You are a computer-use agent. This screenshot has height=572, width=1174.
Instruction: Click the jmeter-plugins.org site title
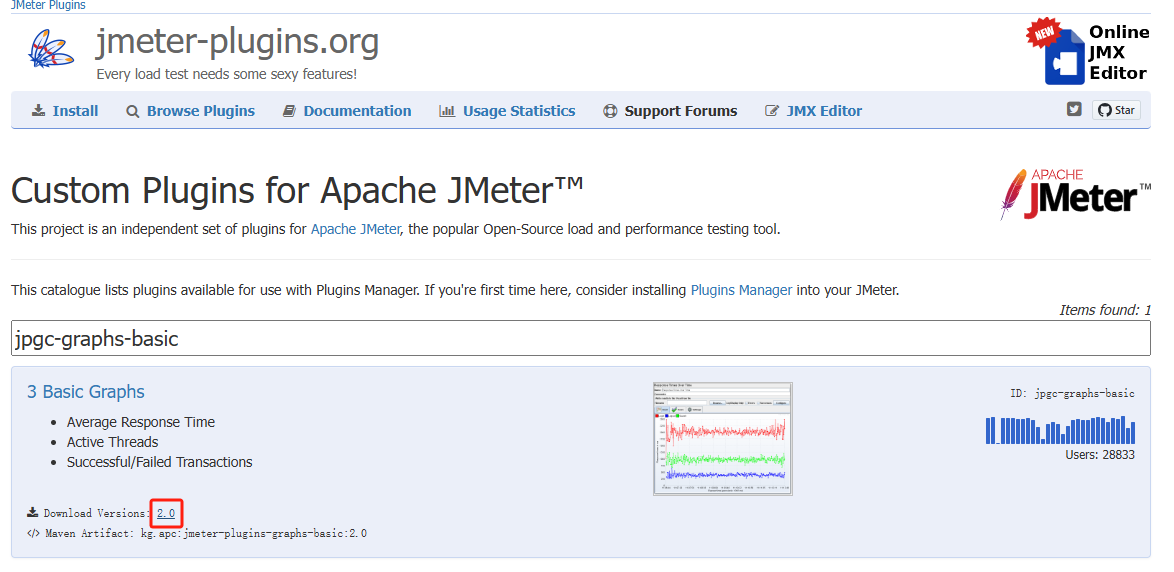click(x=237, y=43)
